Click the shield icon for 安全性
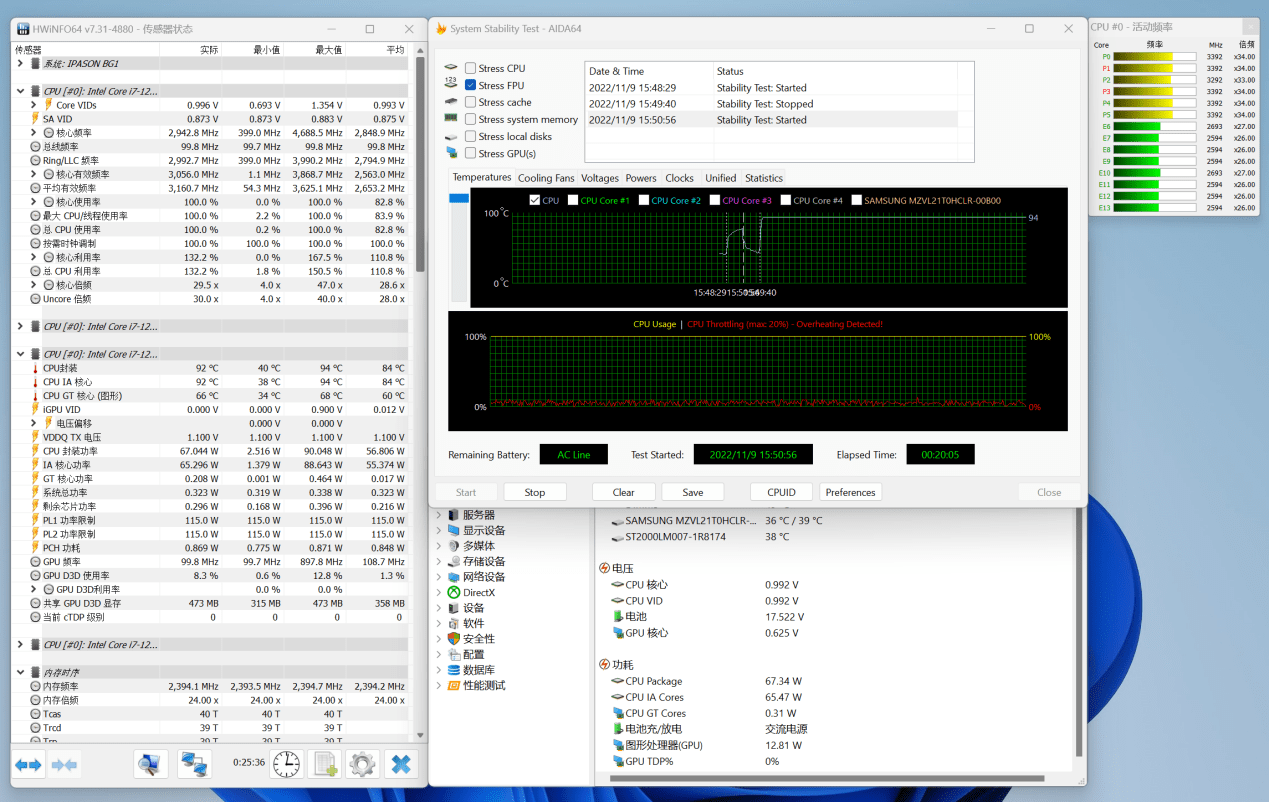The height and width of the screenshot is (802, 1269). 453,639
